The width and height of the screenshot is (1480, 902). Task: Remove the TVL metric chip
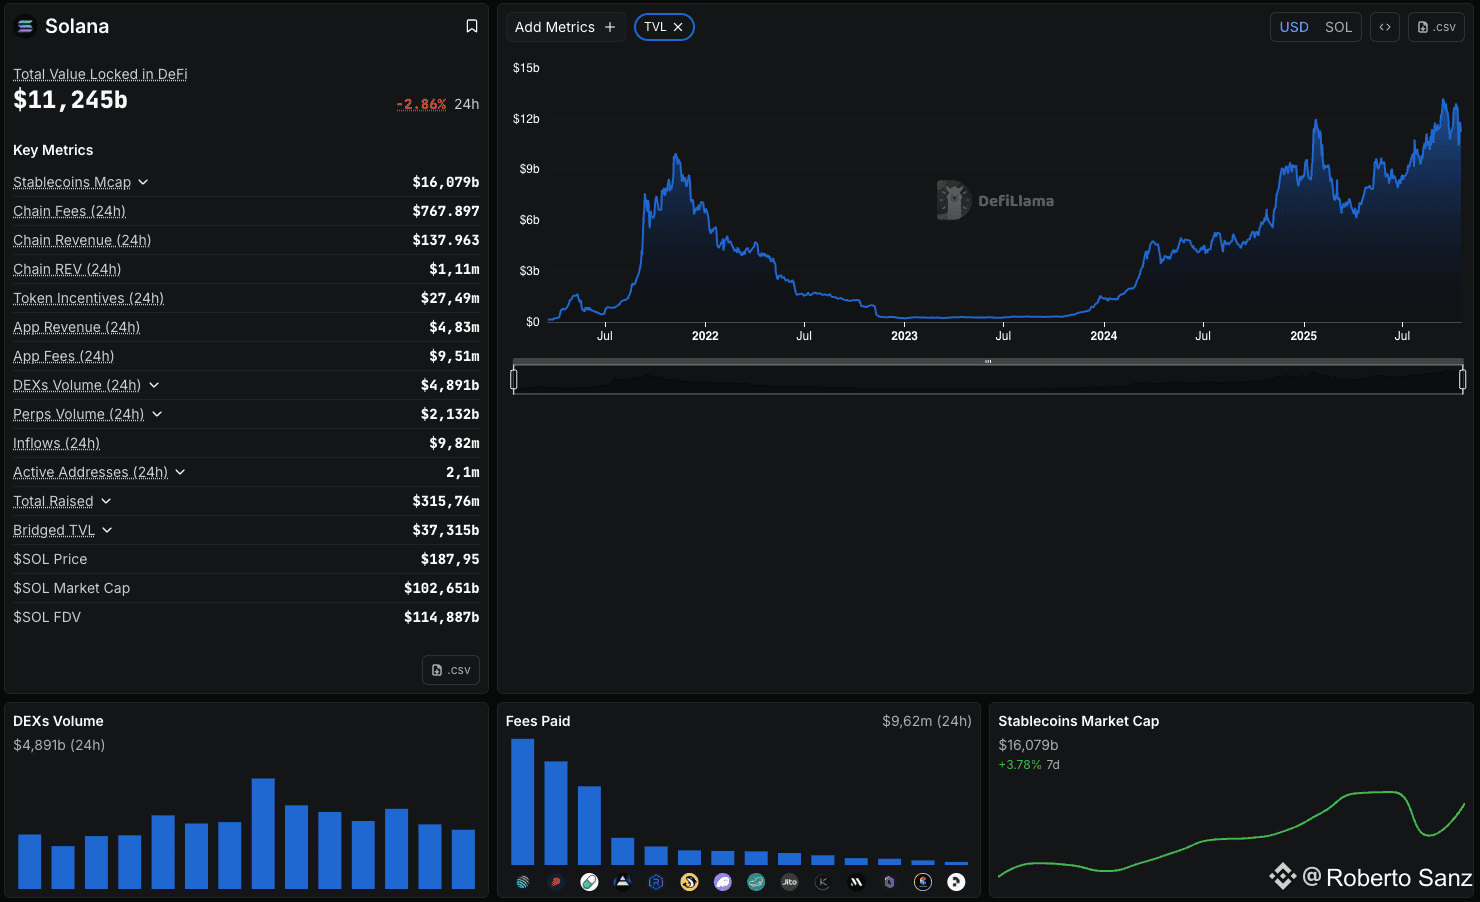coord(678,27)
